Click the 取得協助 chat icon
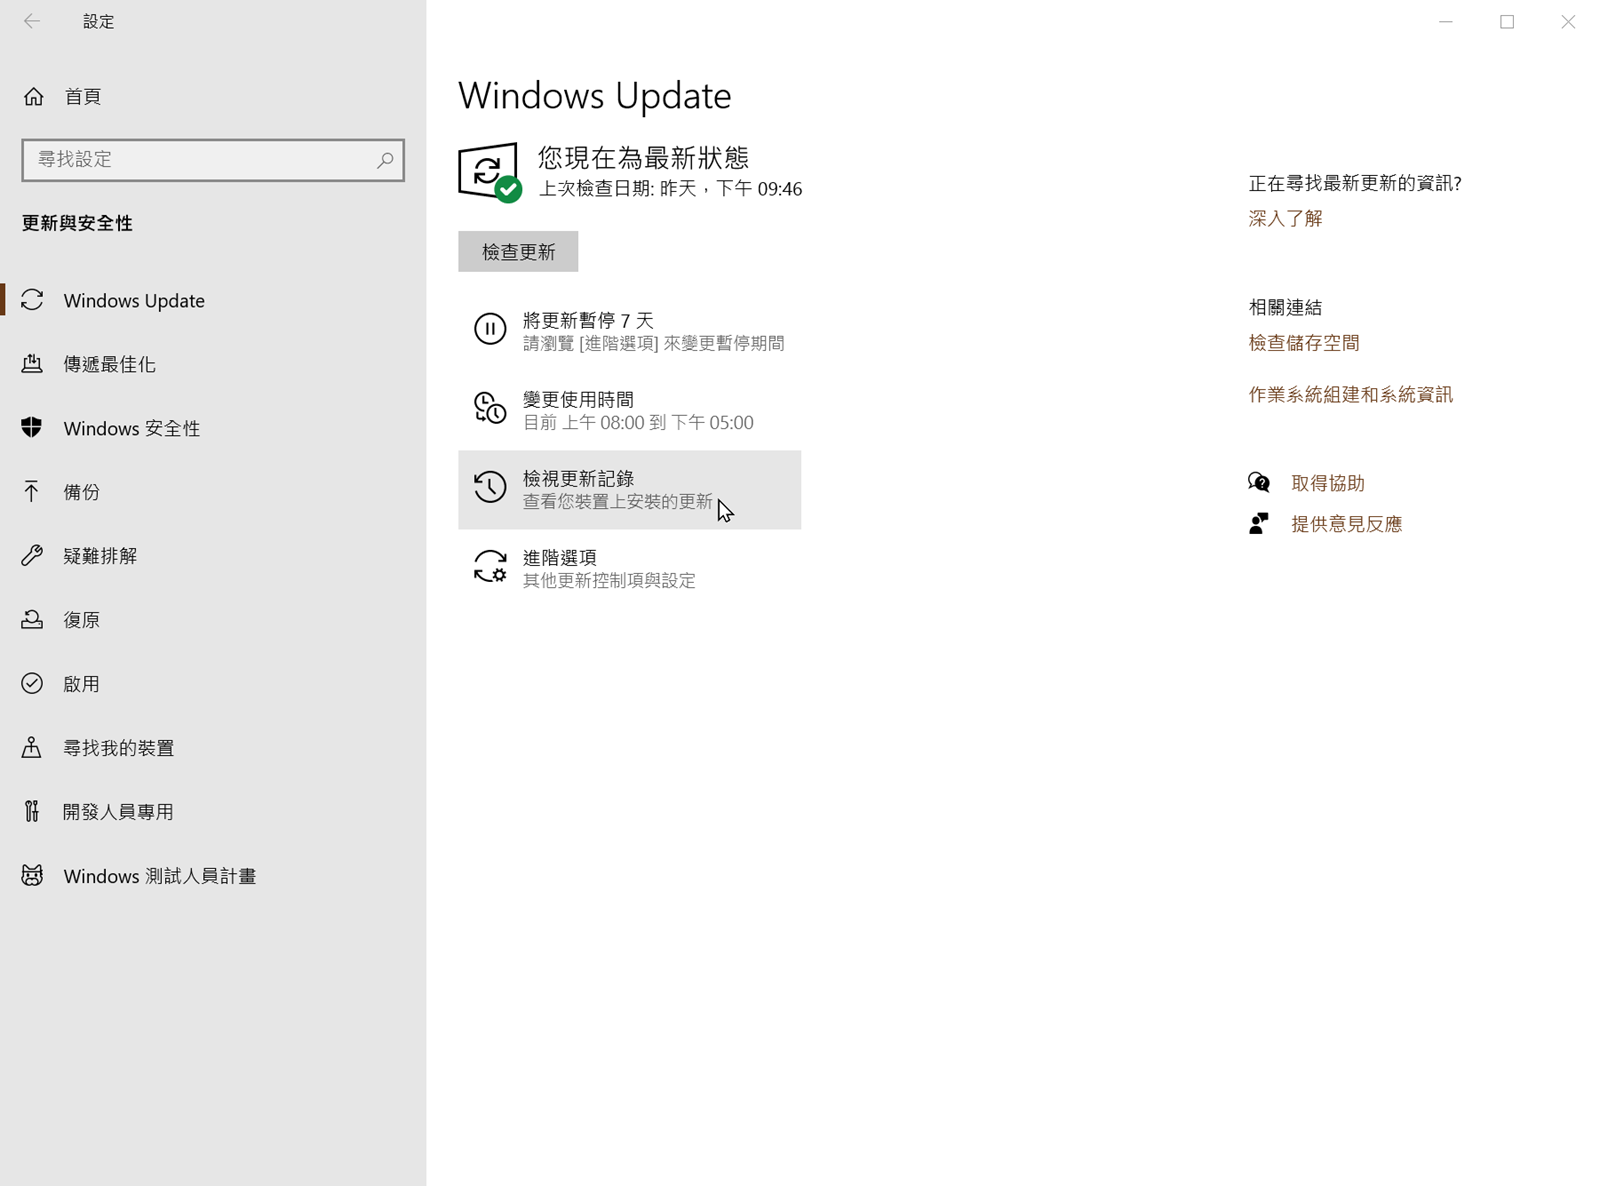 coord(1259,483)
